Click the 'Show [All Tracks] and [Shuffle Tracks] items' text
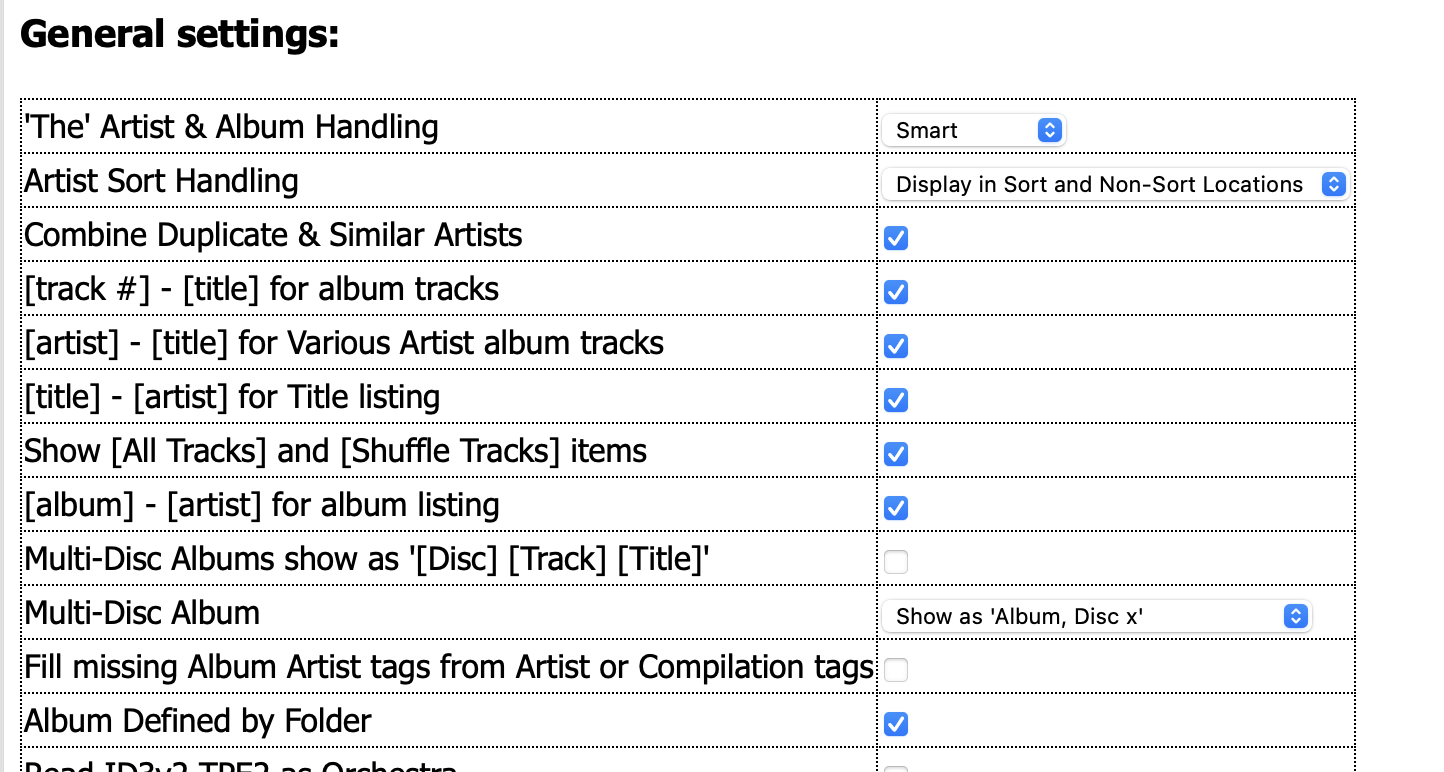 click(335, 451)
